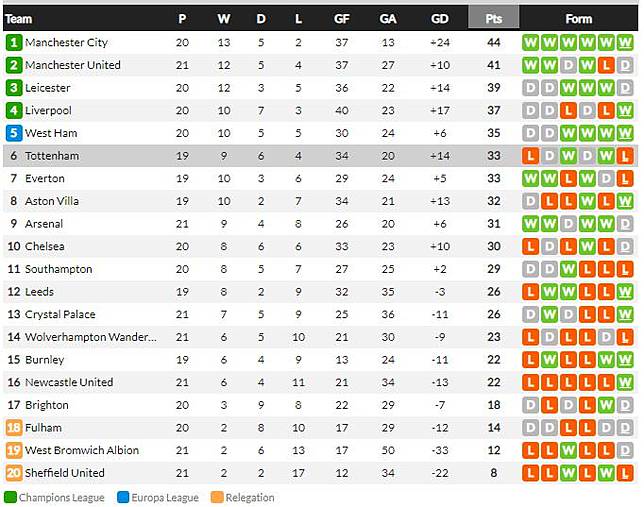Sort by the GD column header
This screenshot has width=644, height=507.
tap(440, 19)
